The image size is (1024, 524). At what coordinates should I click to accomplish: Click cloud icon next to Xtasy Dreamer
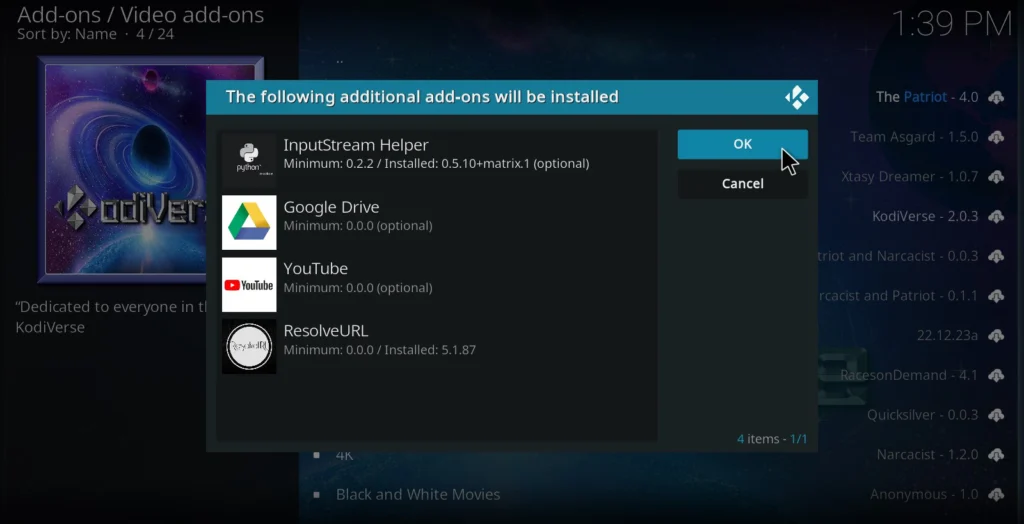[x=996, y=177]
